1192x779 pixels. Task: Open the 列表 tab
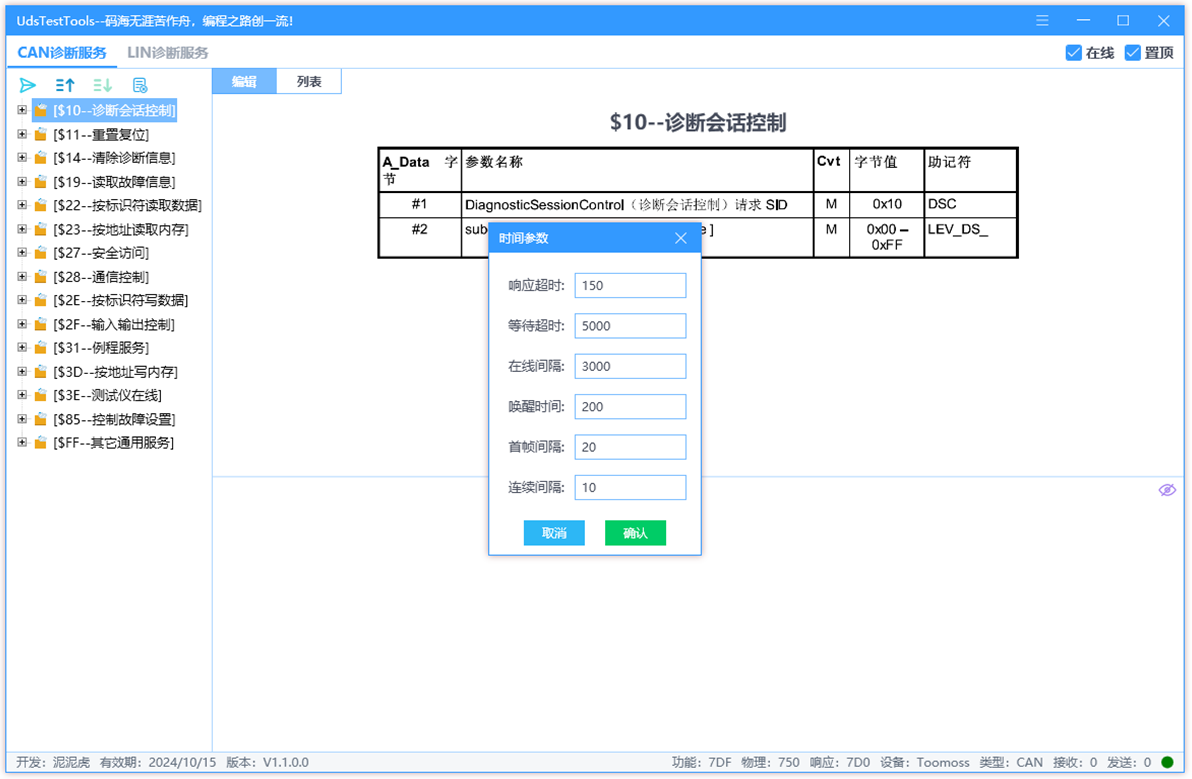(x=310, y=81)
